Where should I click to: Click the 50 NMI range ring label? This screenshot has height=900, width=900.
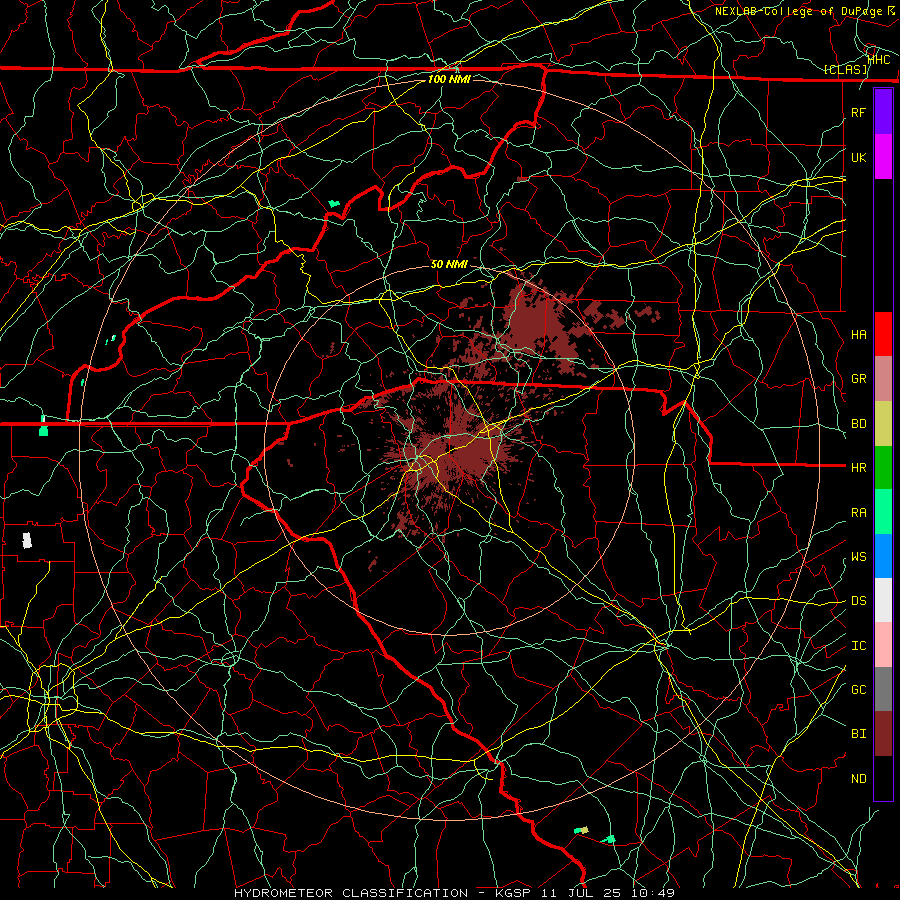(449, 264)
